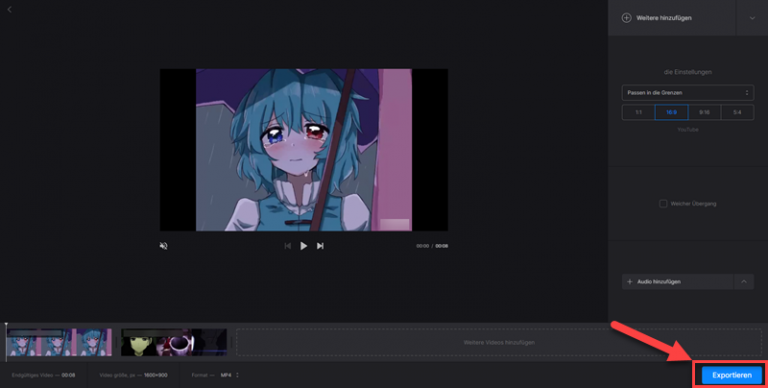768x388 pixels.
Task: Unmute the video with speaker icon
Action: tap(164, 246)
